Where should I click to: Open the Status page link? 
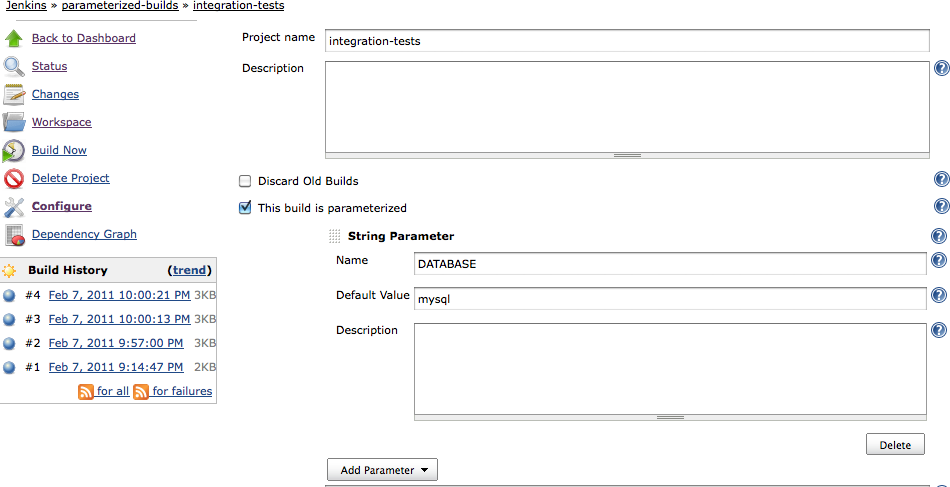pyautogui.click(x=50, y=66)
